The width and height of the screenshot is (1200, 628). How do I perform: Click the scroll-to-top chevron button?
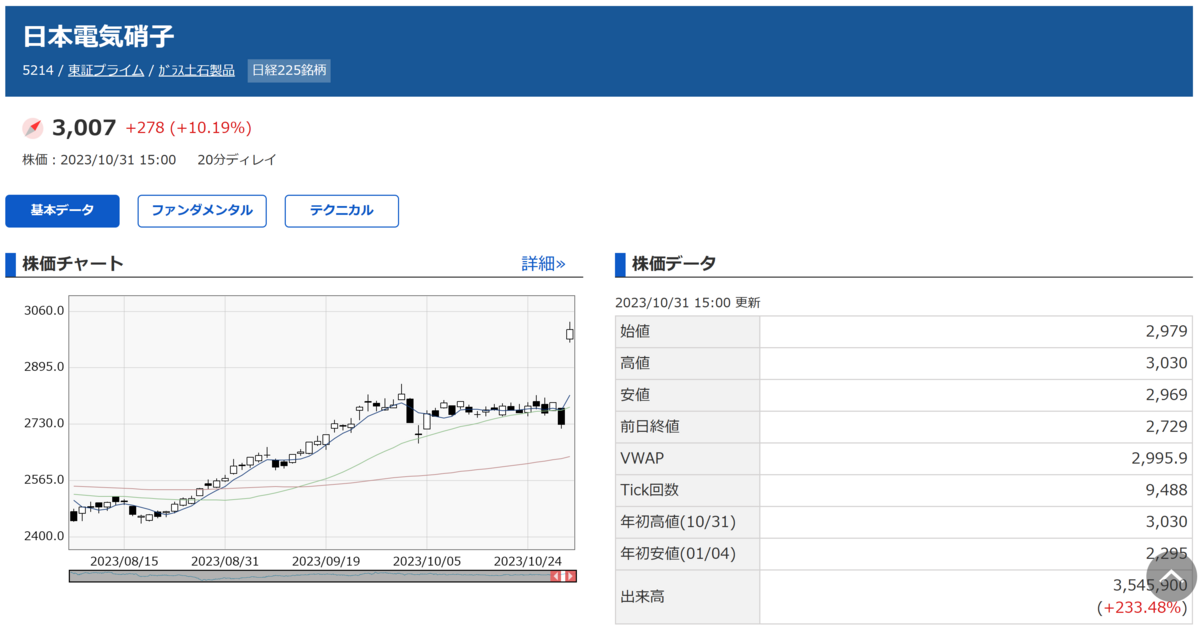click(x=1171, y=576)
